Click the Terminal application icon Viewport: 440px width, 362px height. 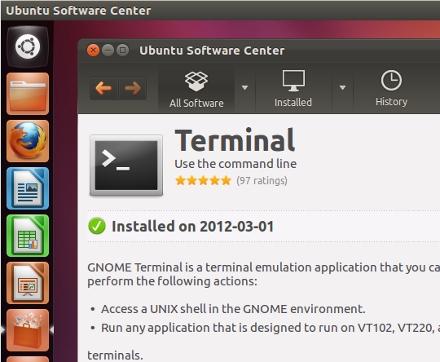pos(126,165)
